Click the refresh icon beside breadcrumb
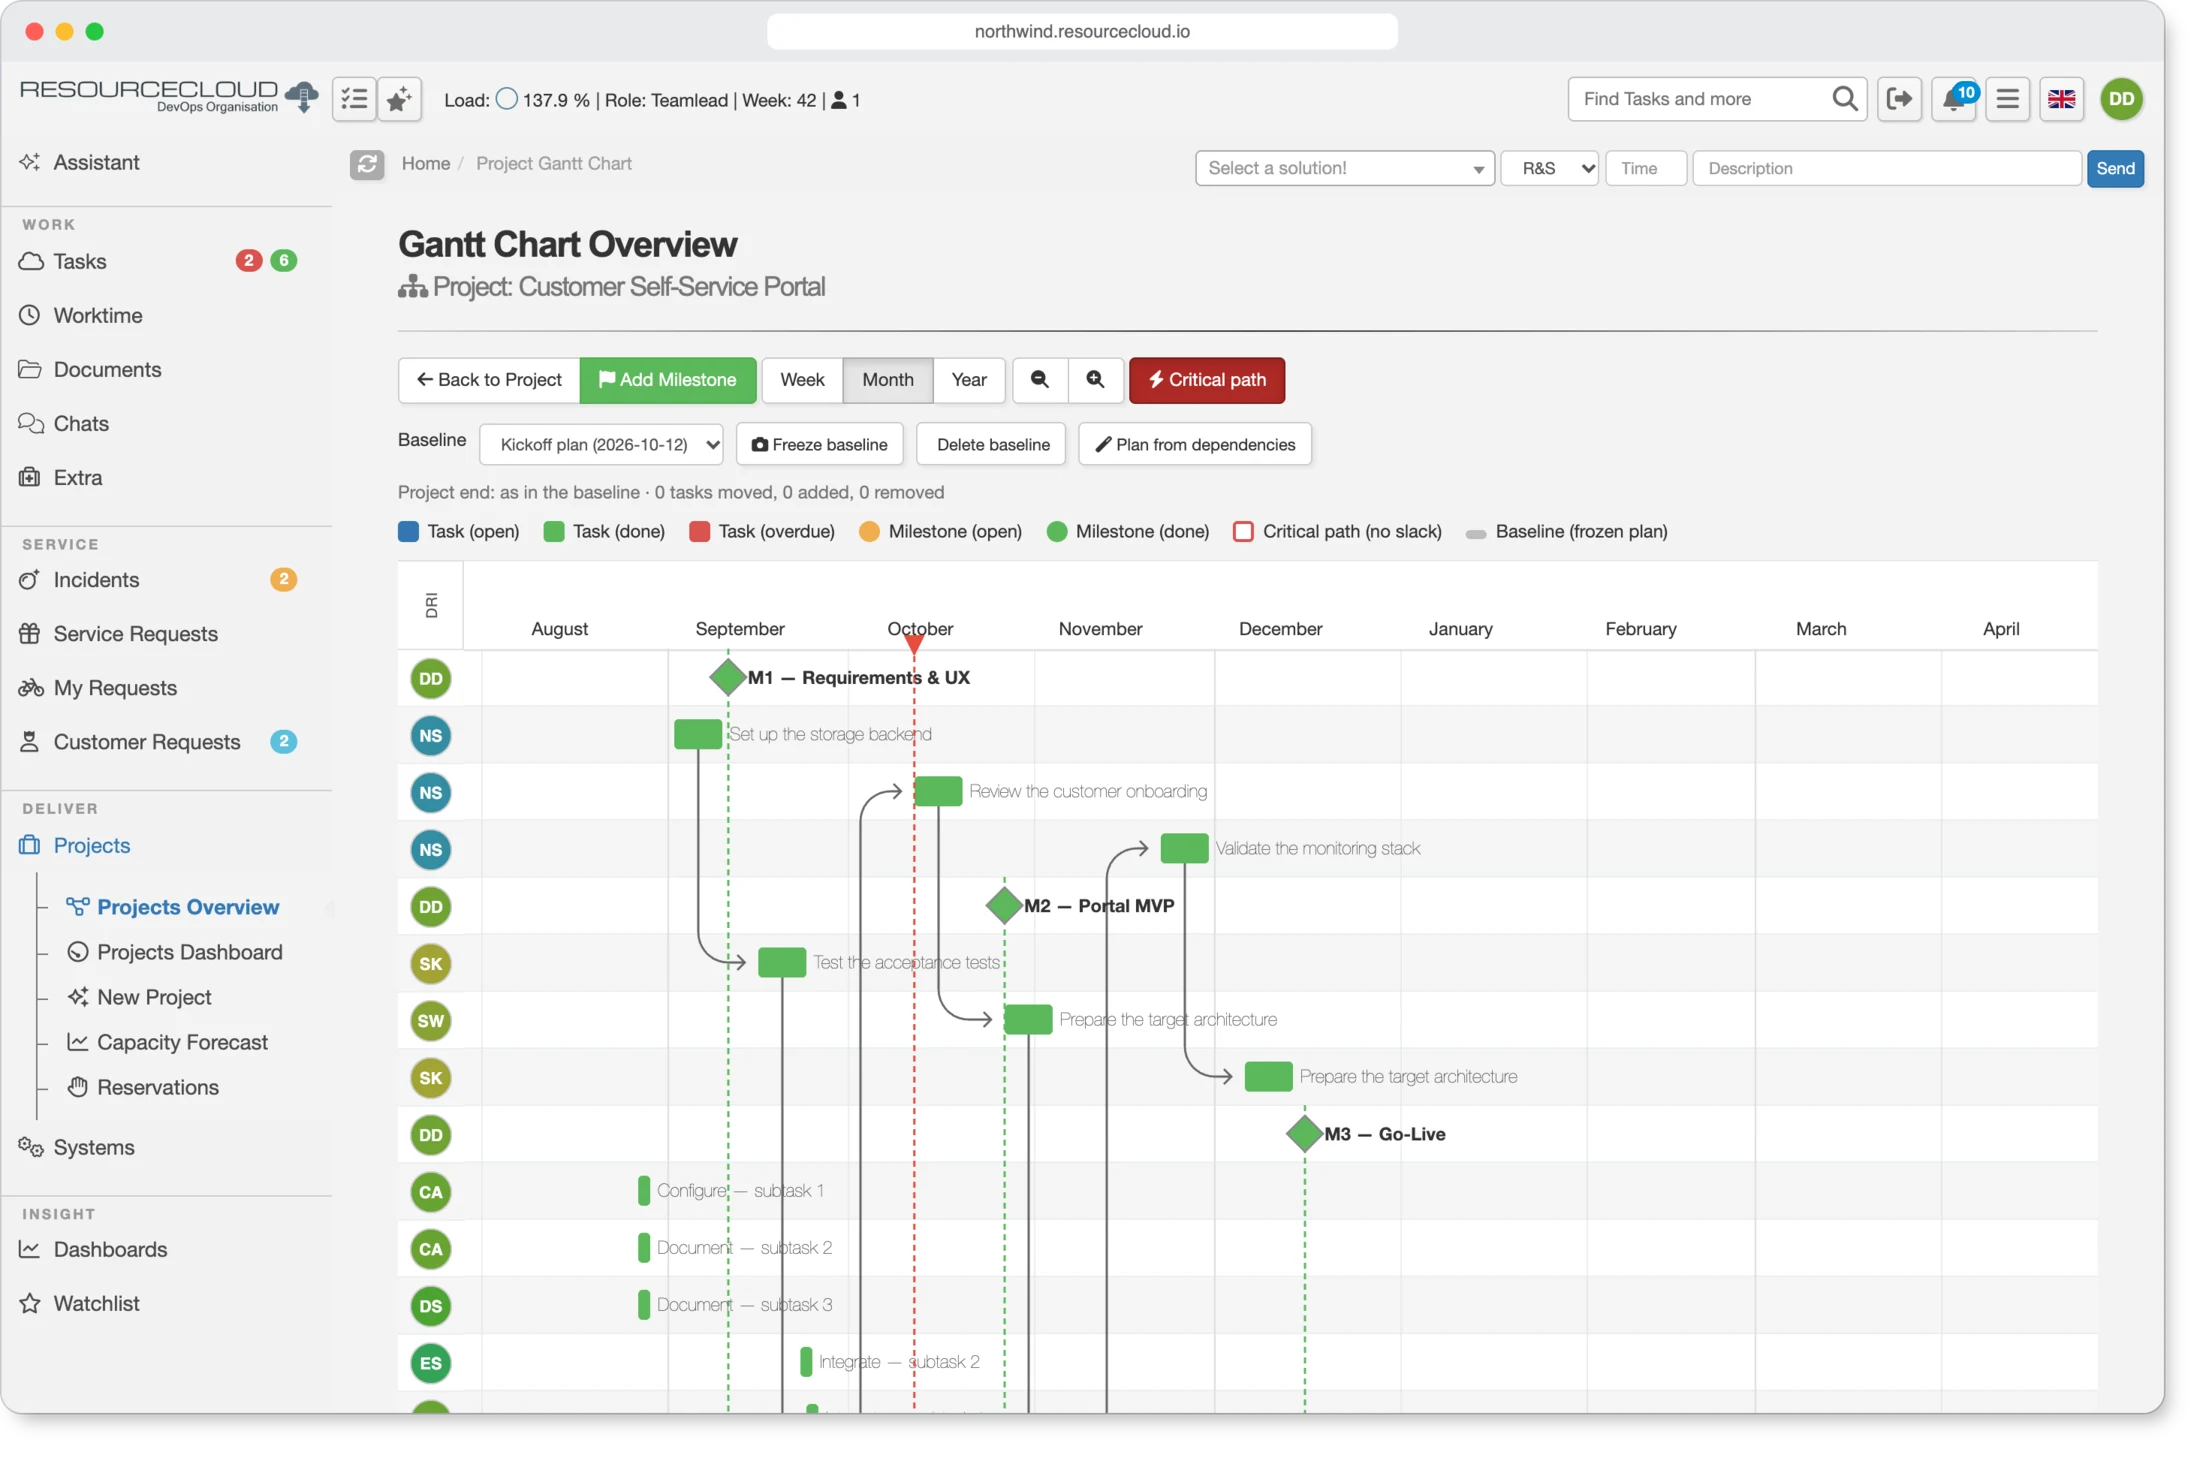 point(367,164)
